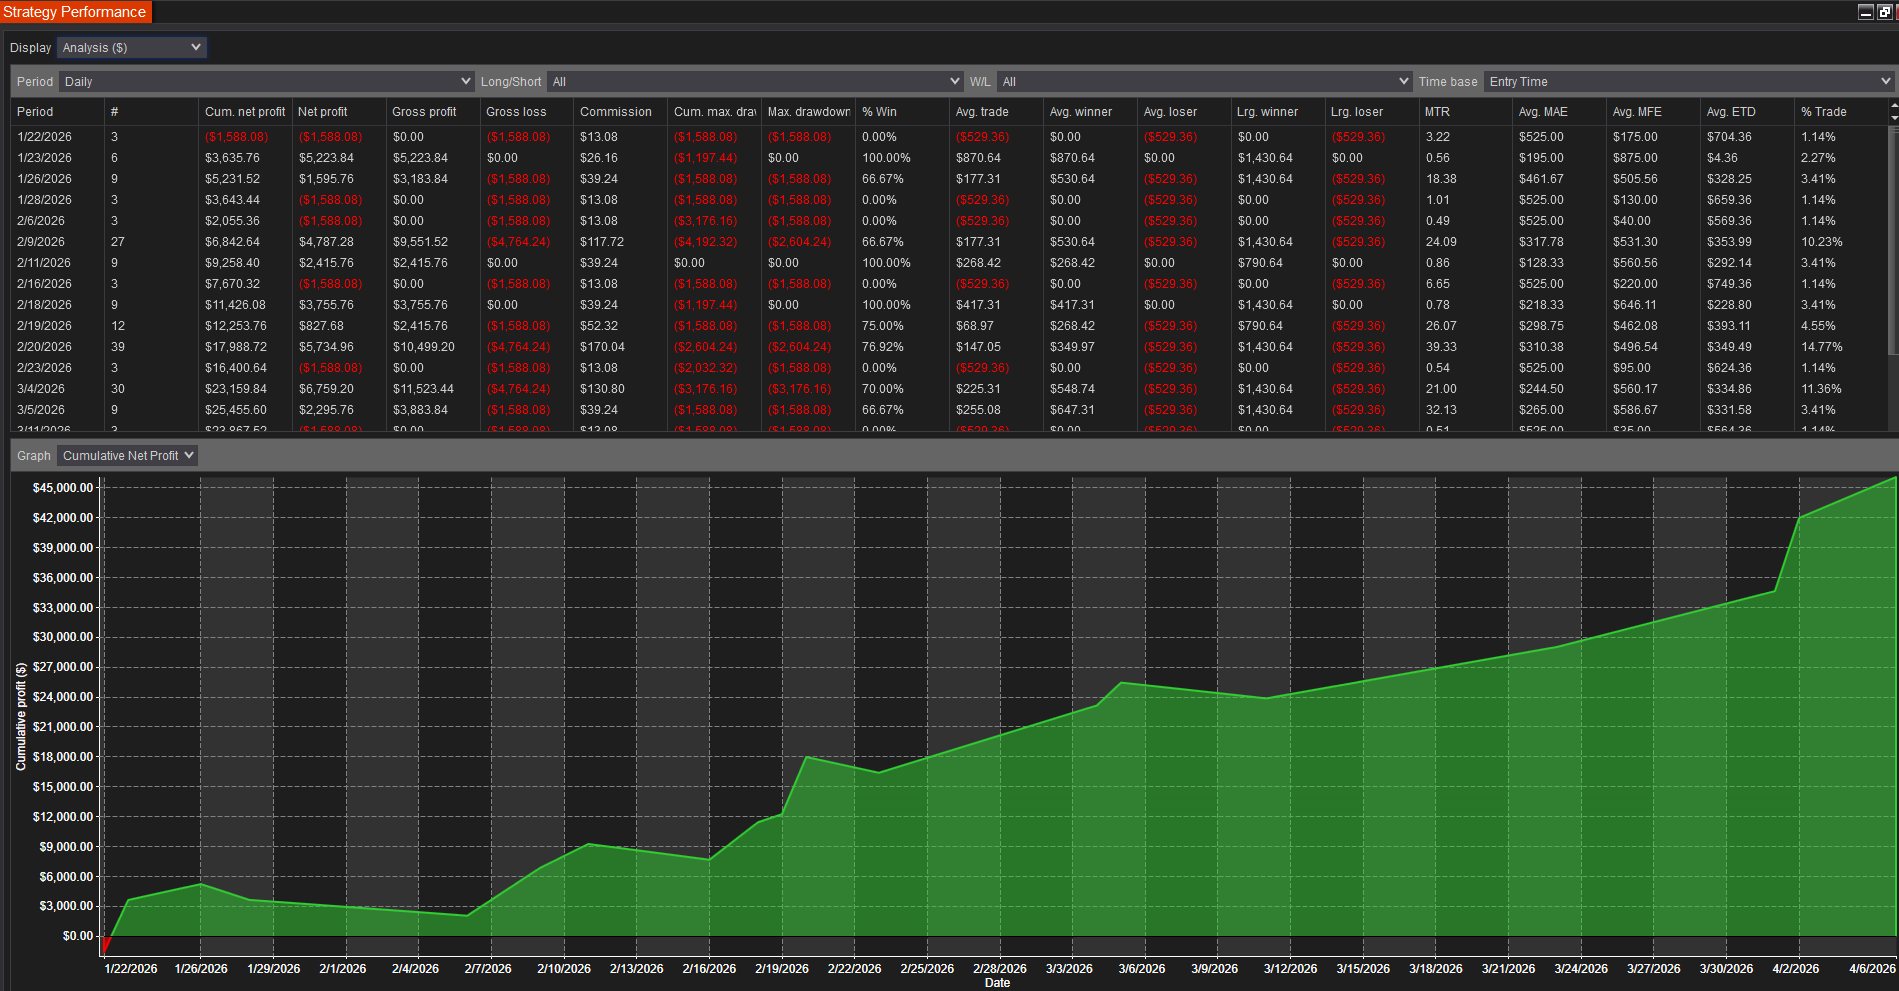1899x991 pixels.
Task: Sort by Gross profit column header
Action: 433,112
